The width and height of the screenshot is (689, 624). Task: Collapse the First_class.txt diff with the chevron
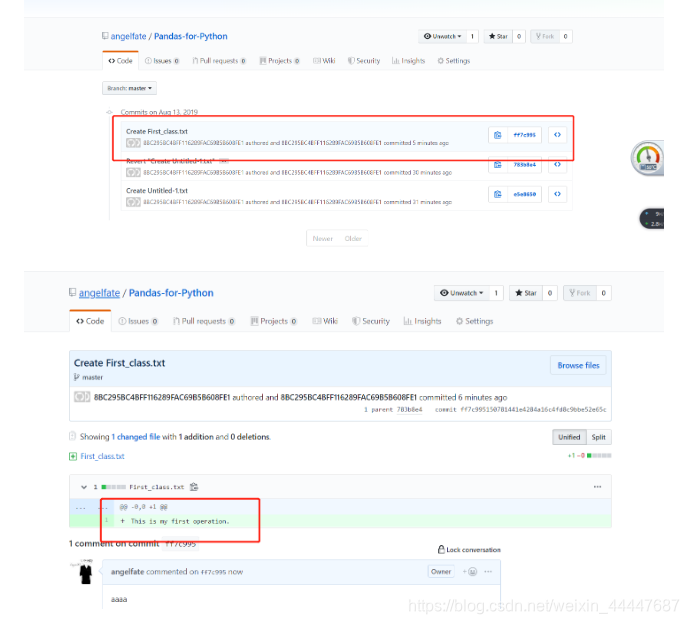click(x=83, y=487)
